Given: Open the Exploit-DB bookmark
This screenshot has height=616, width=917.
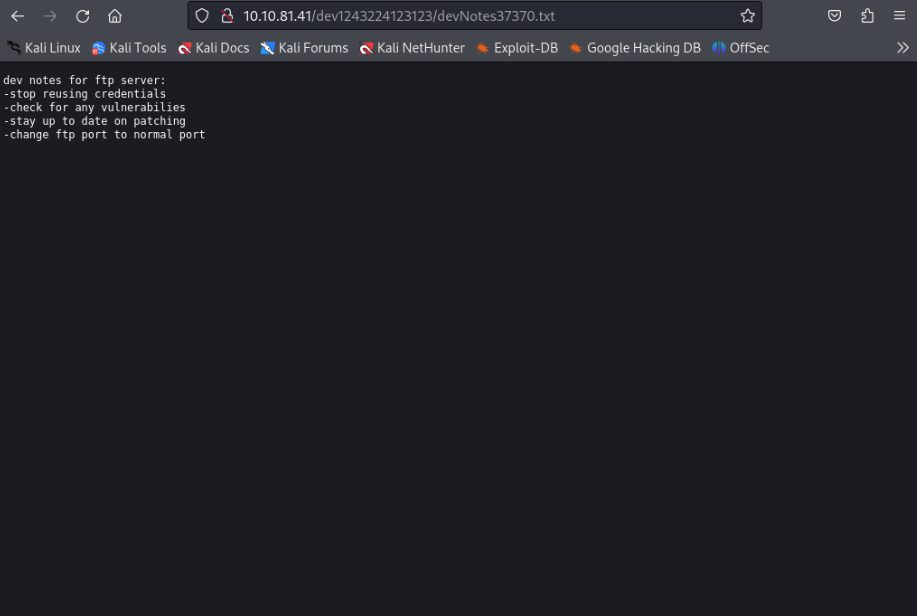Looking at the screenshot, I should coord(517,48).
